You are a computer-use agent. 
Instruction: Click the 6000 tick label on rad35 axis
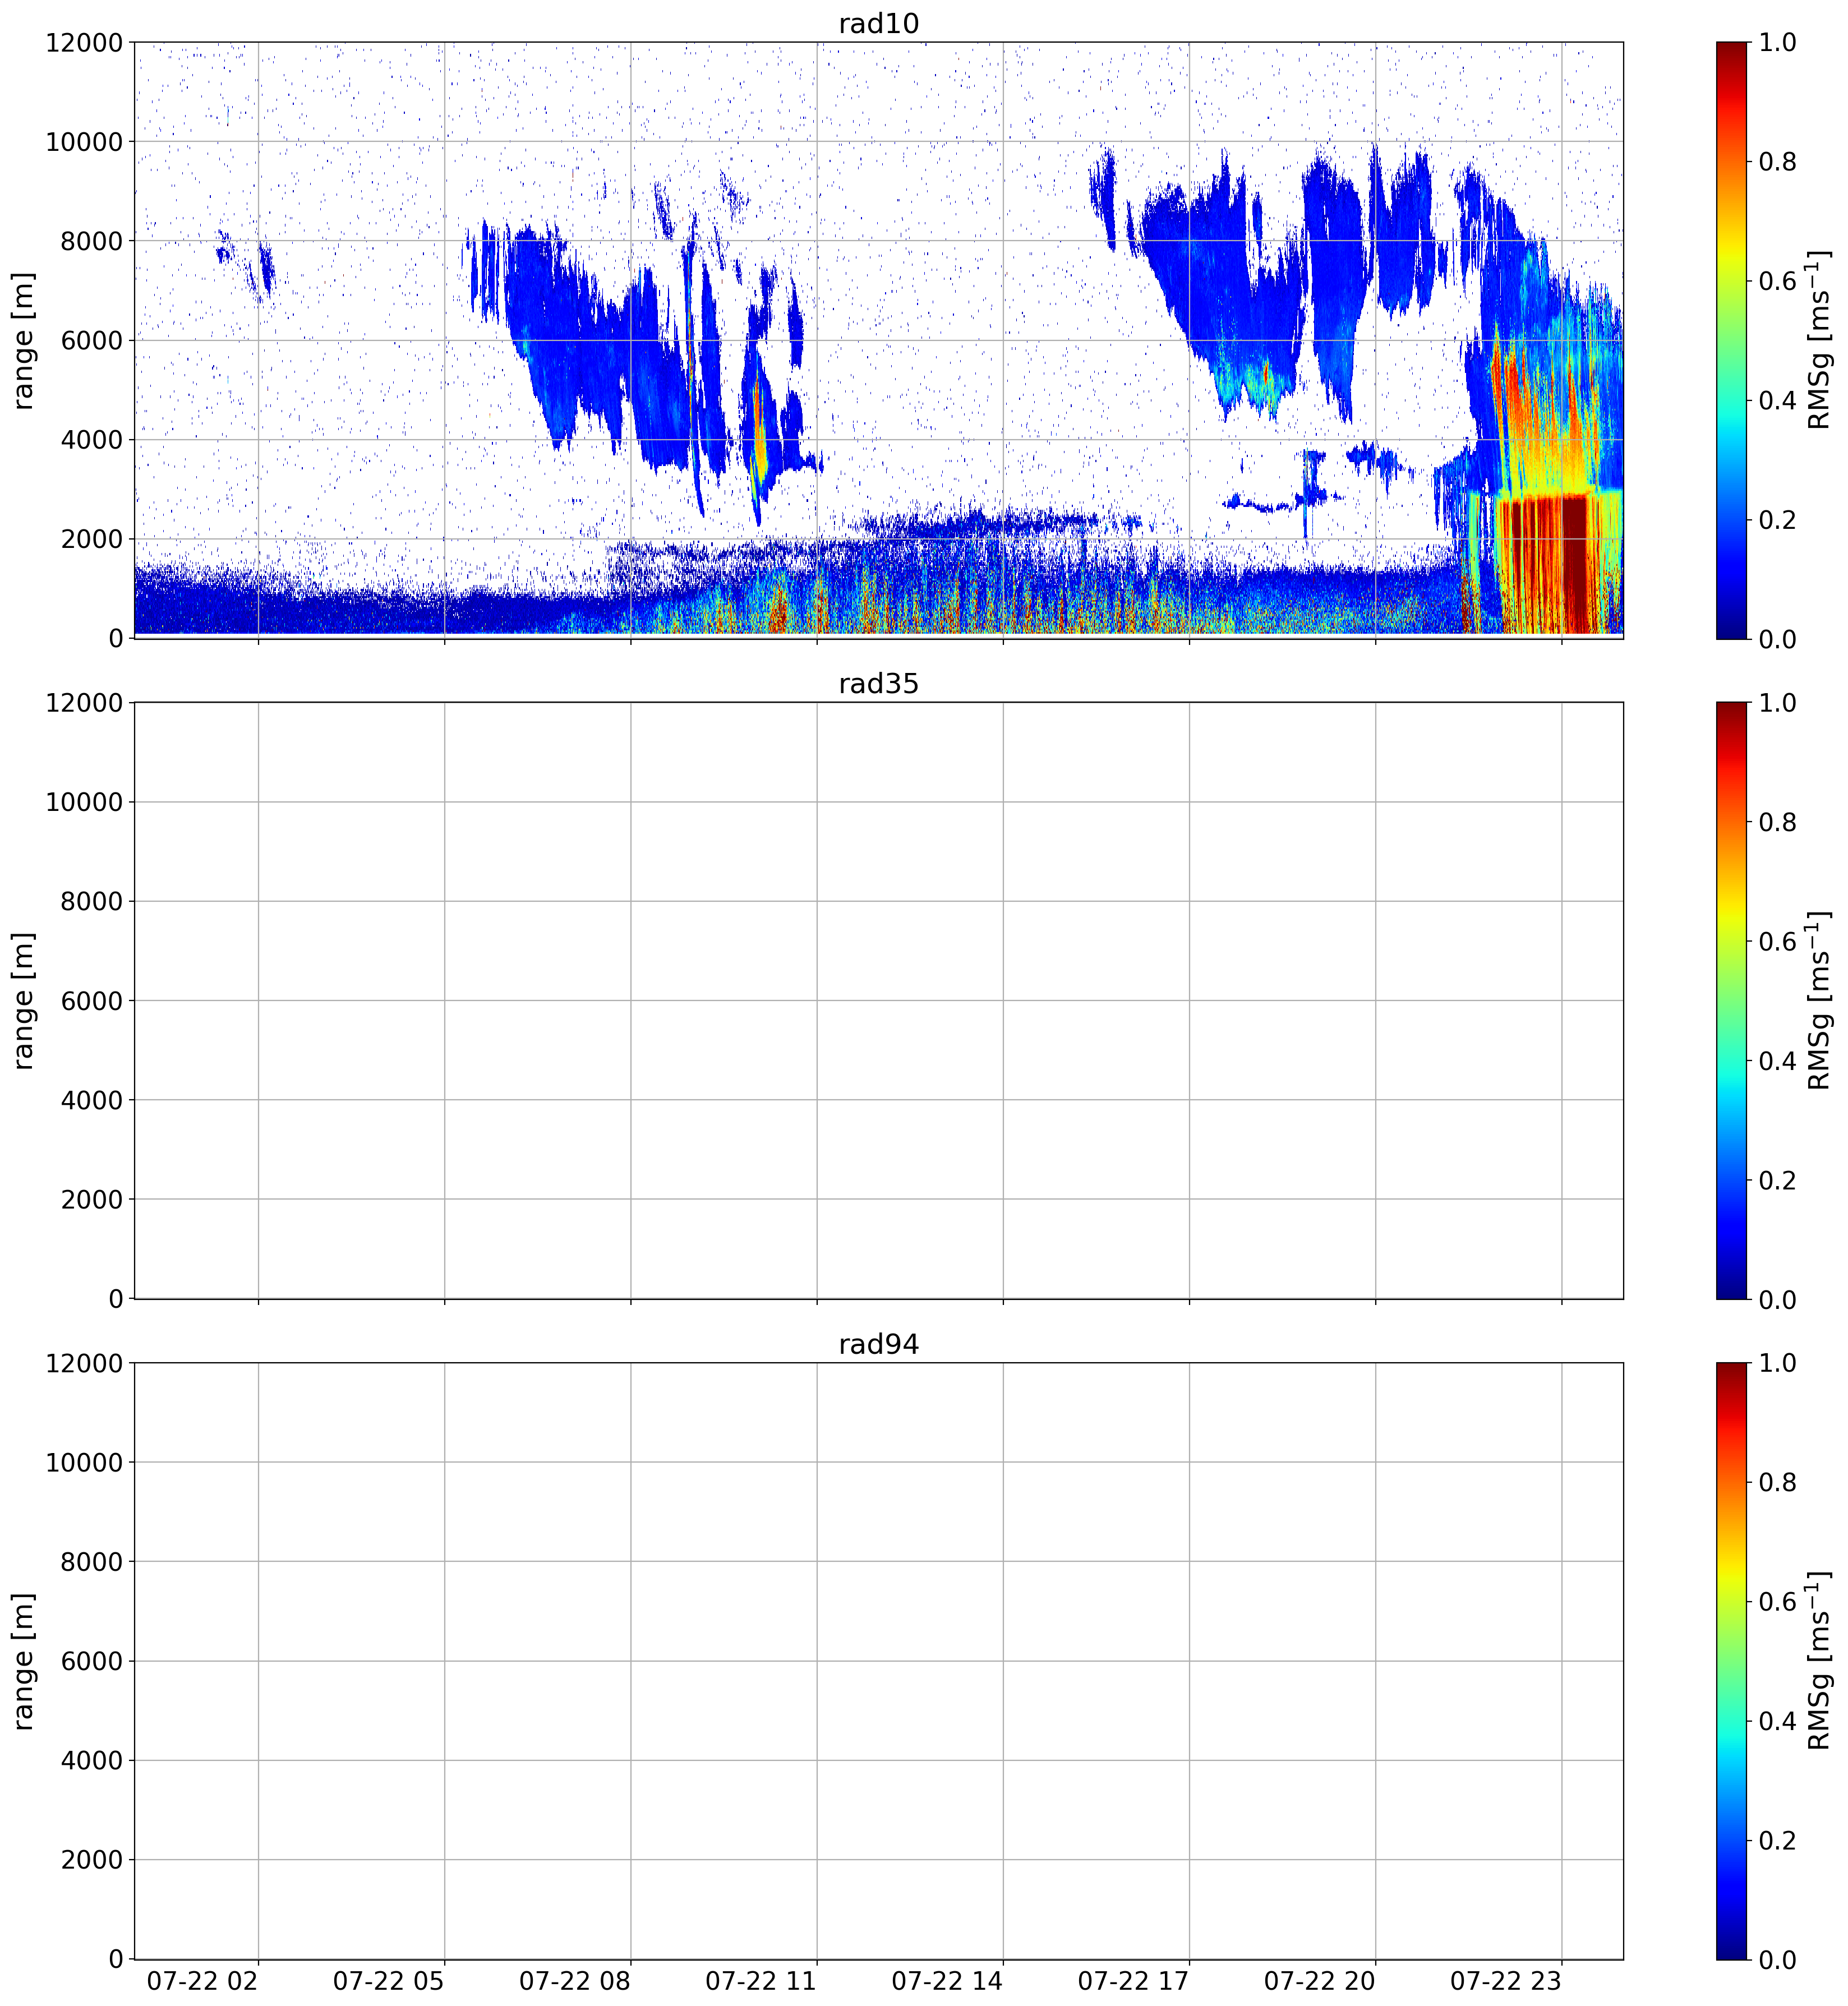pyautogui.click(x=91, y=1001)
